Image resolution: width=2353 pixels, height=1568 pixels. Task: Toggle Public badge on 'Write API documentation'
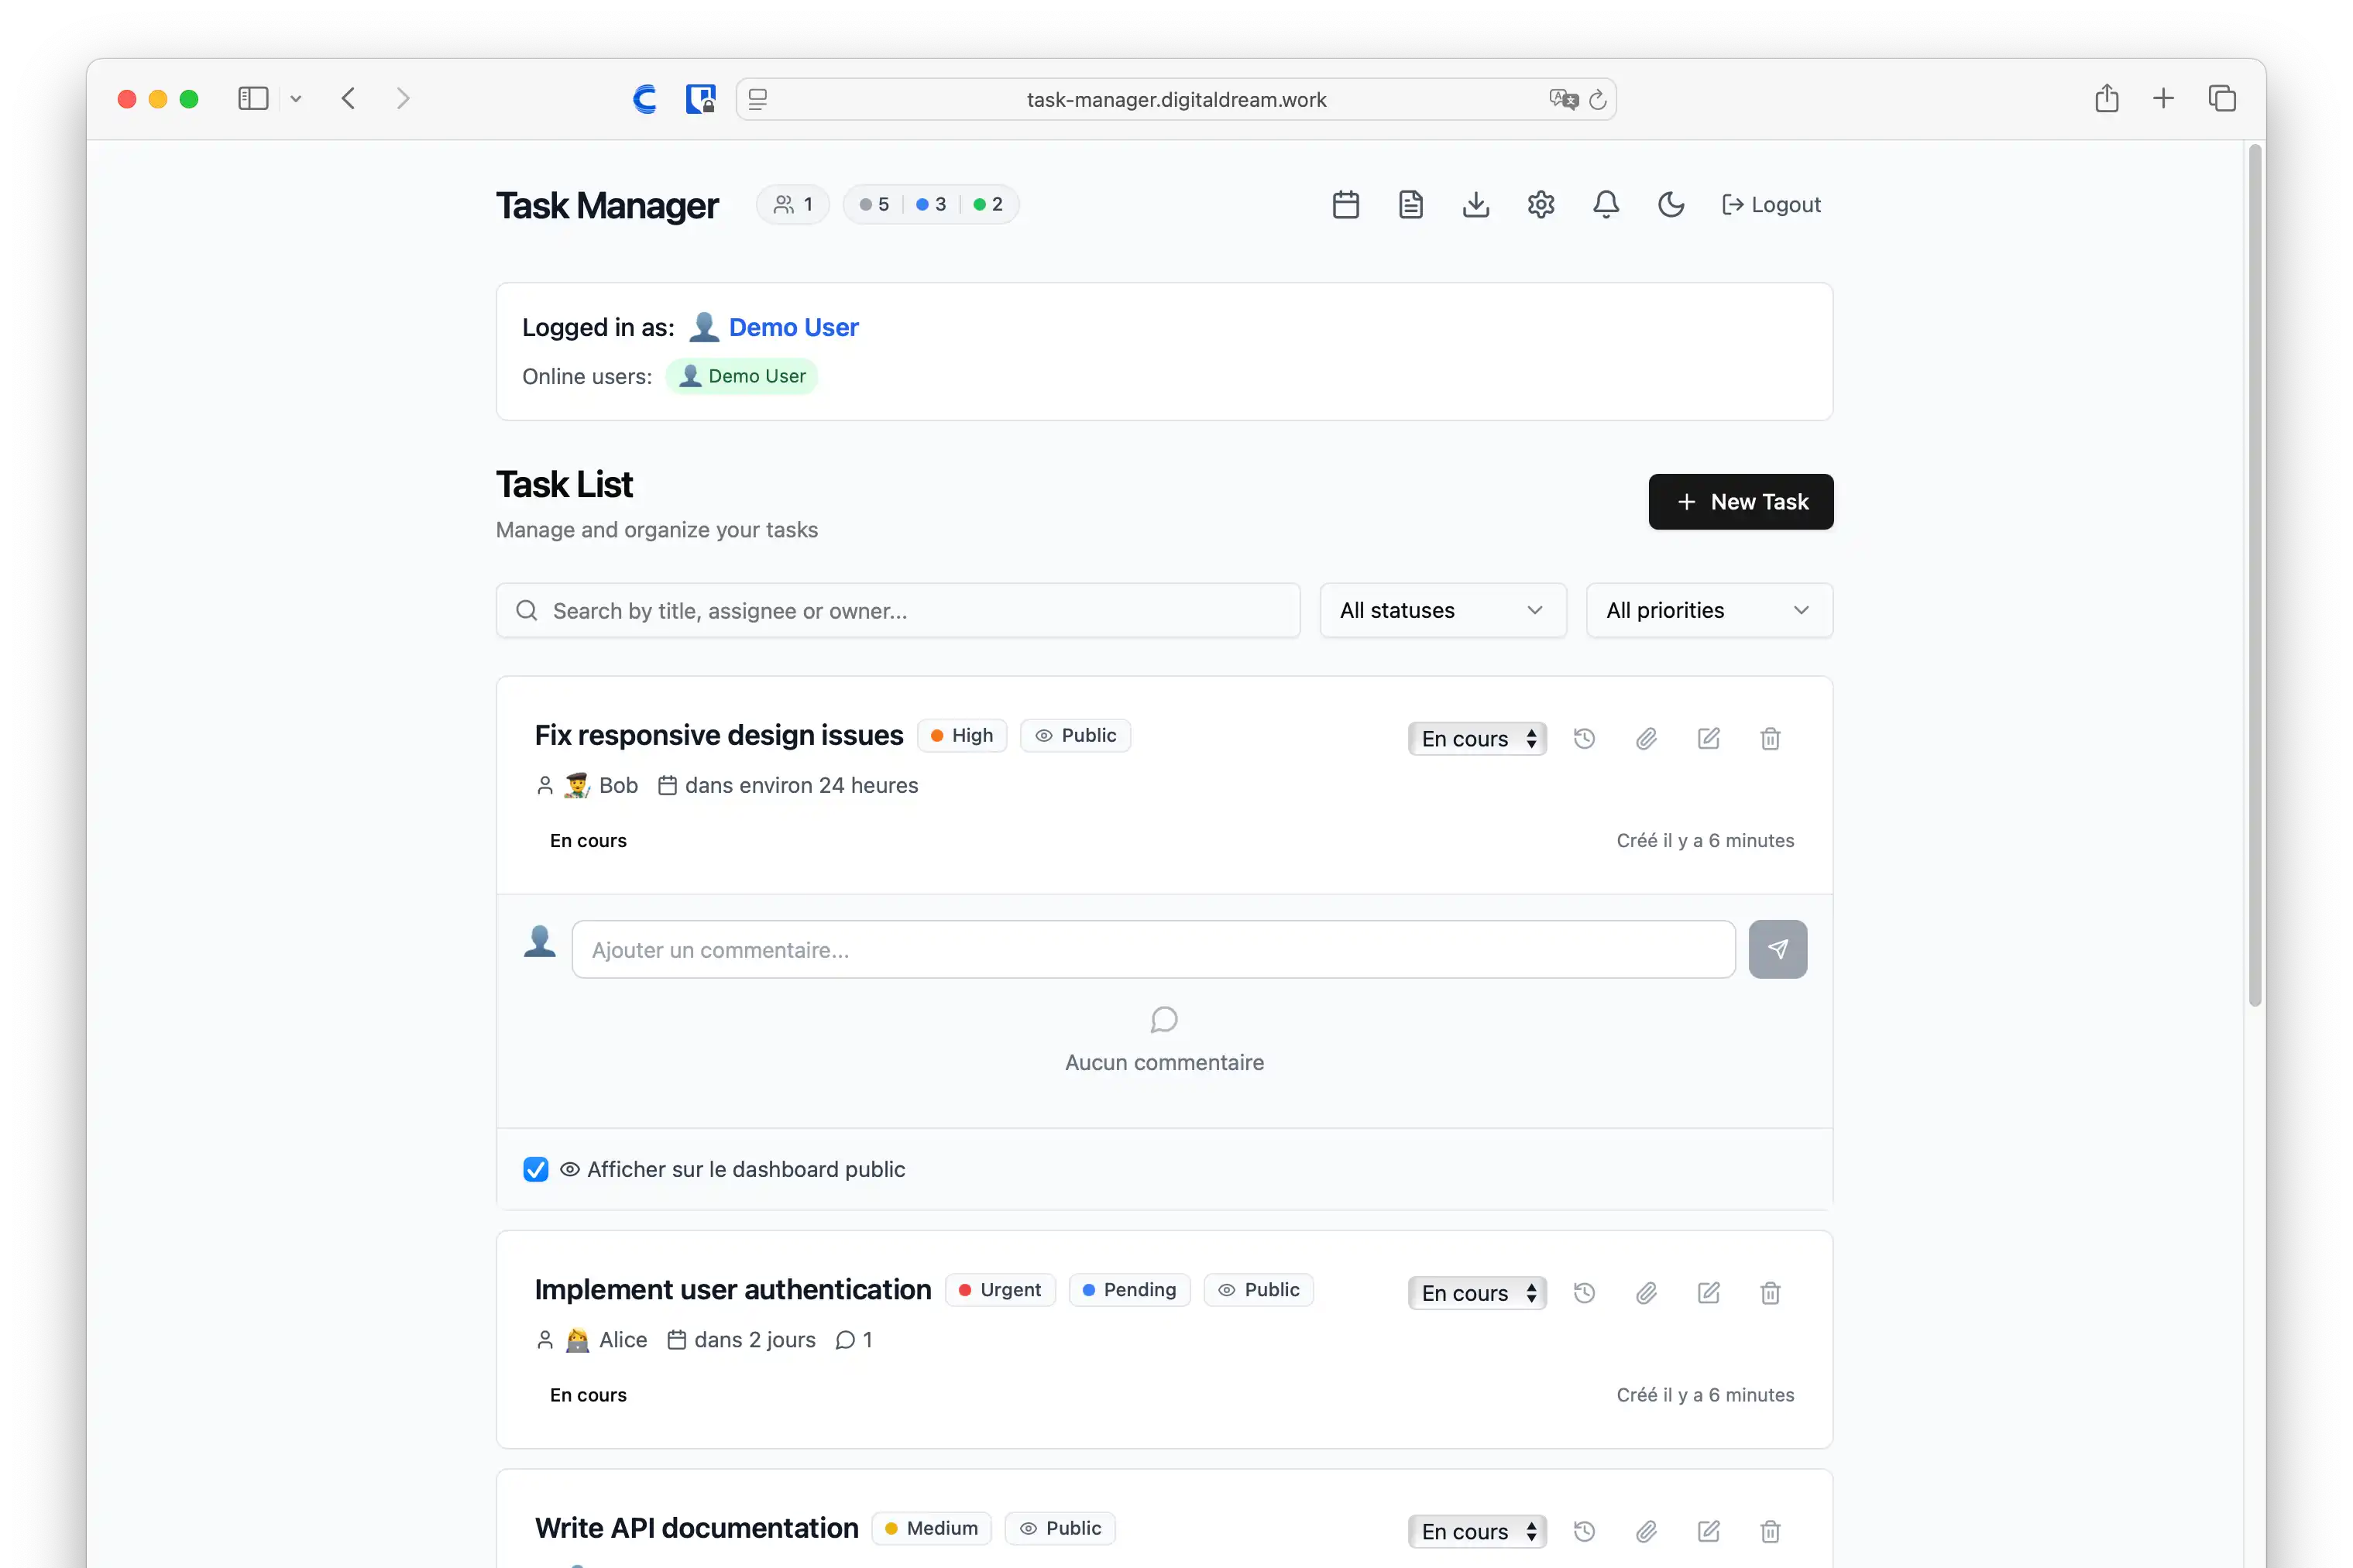[x=1060, y=1528]
